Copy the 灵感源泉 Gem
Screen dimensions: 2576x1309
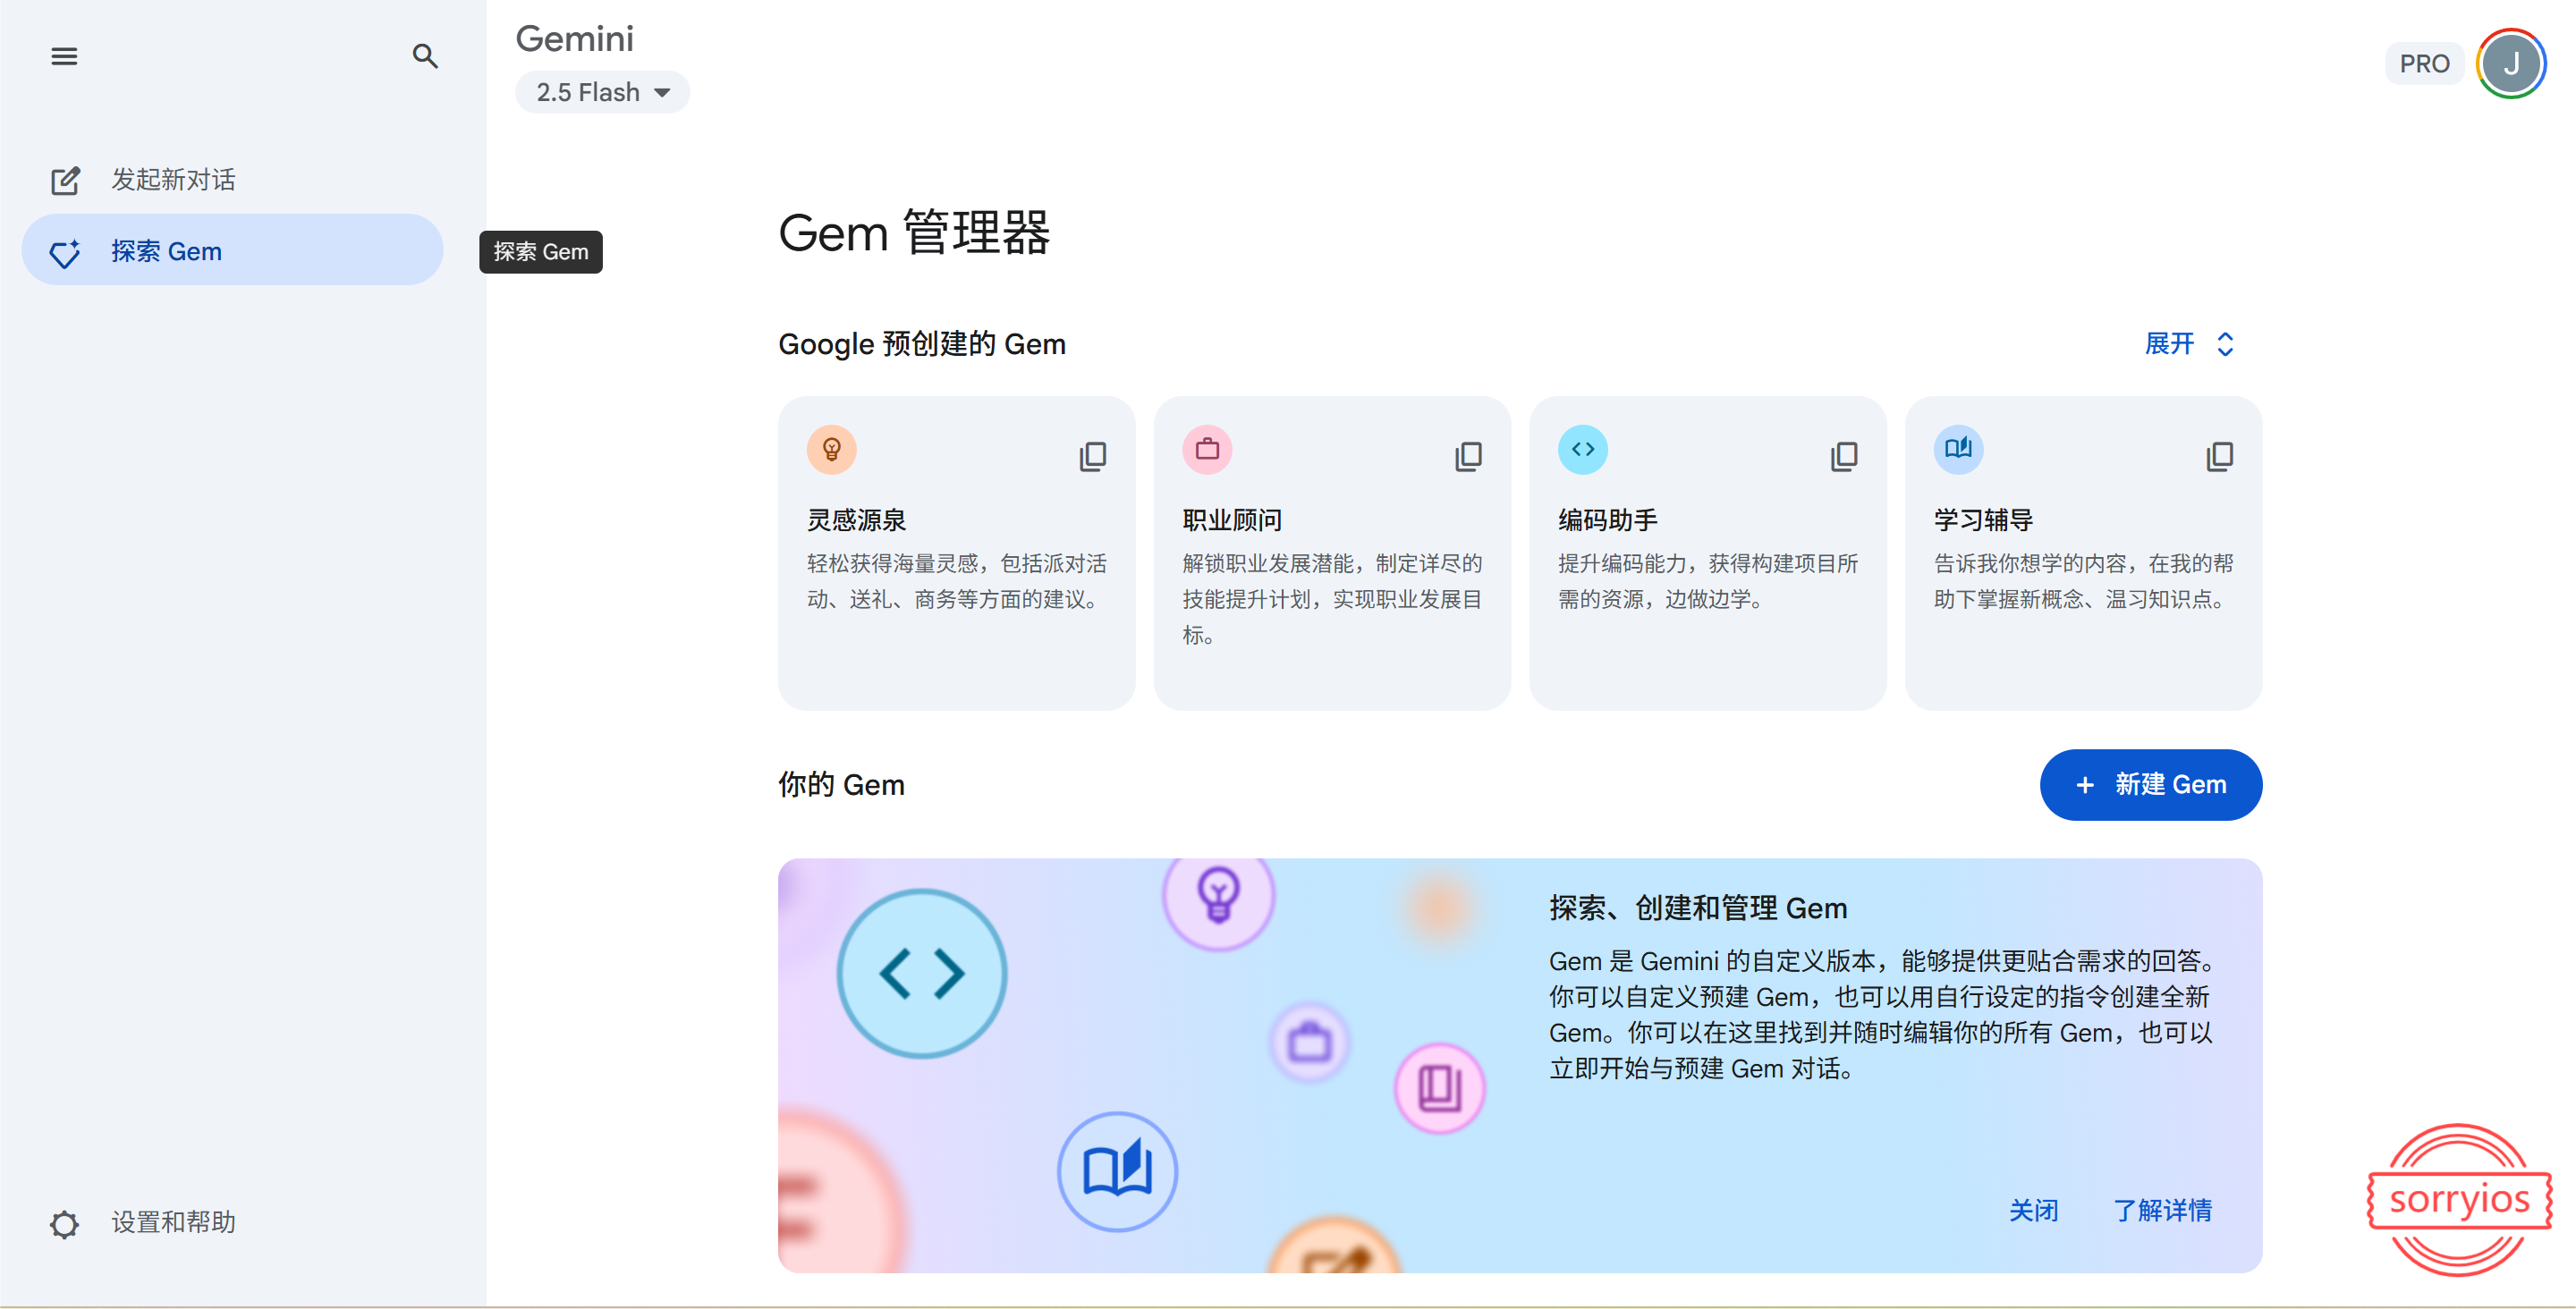tap(1093, 456)
